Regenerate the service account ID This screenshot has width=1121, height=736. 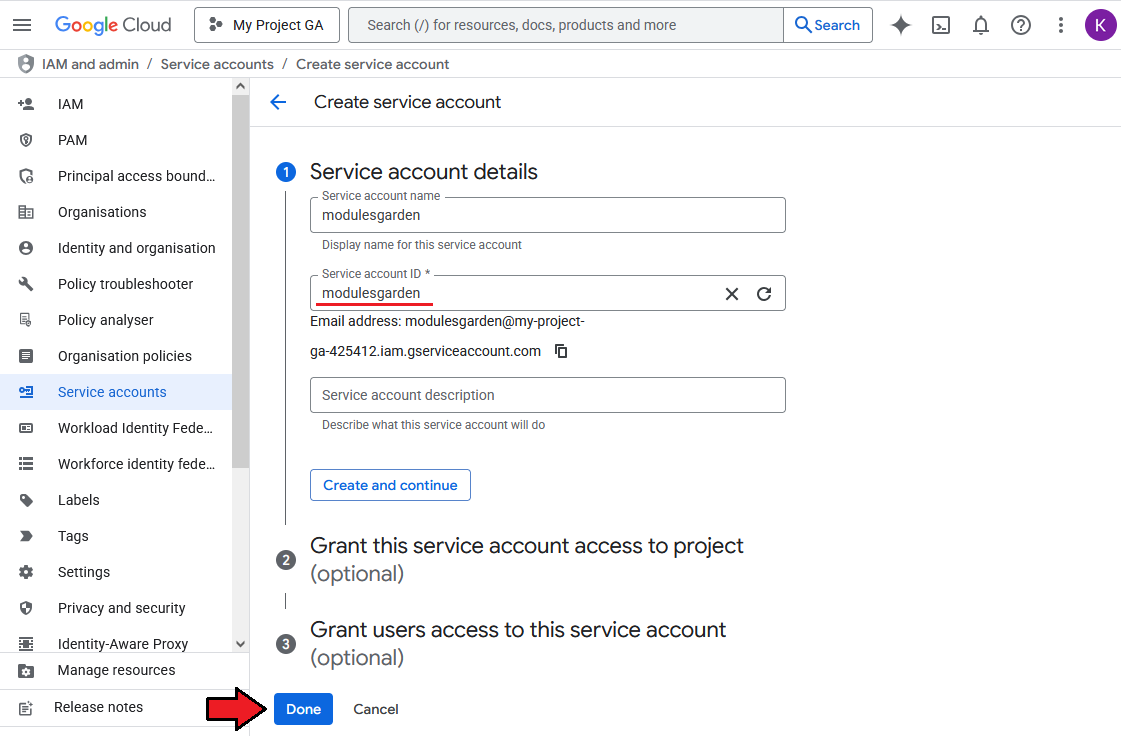click(764, 294)
